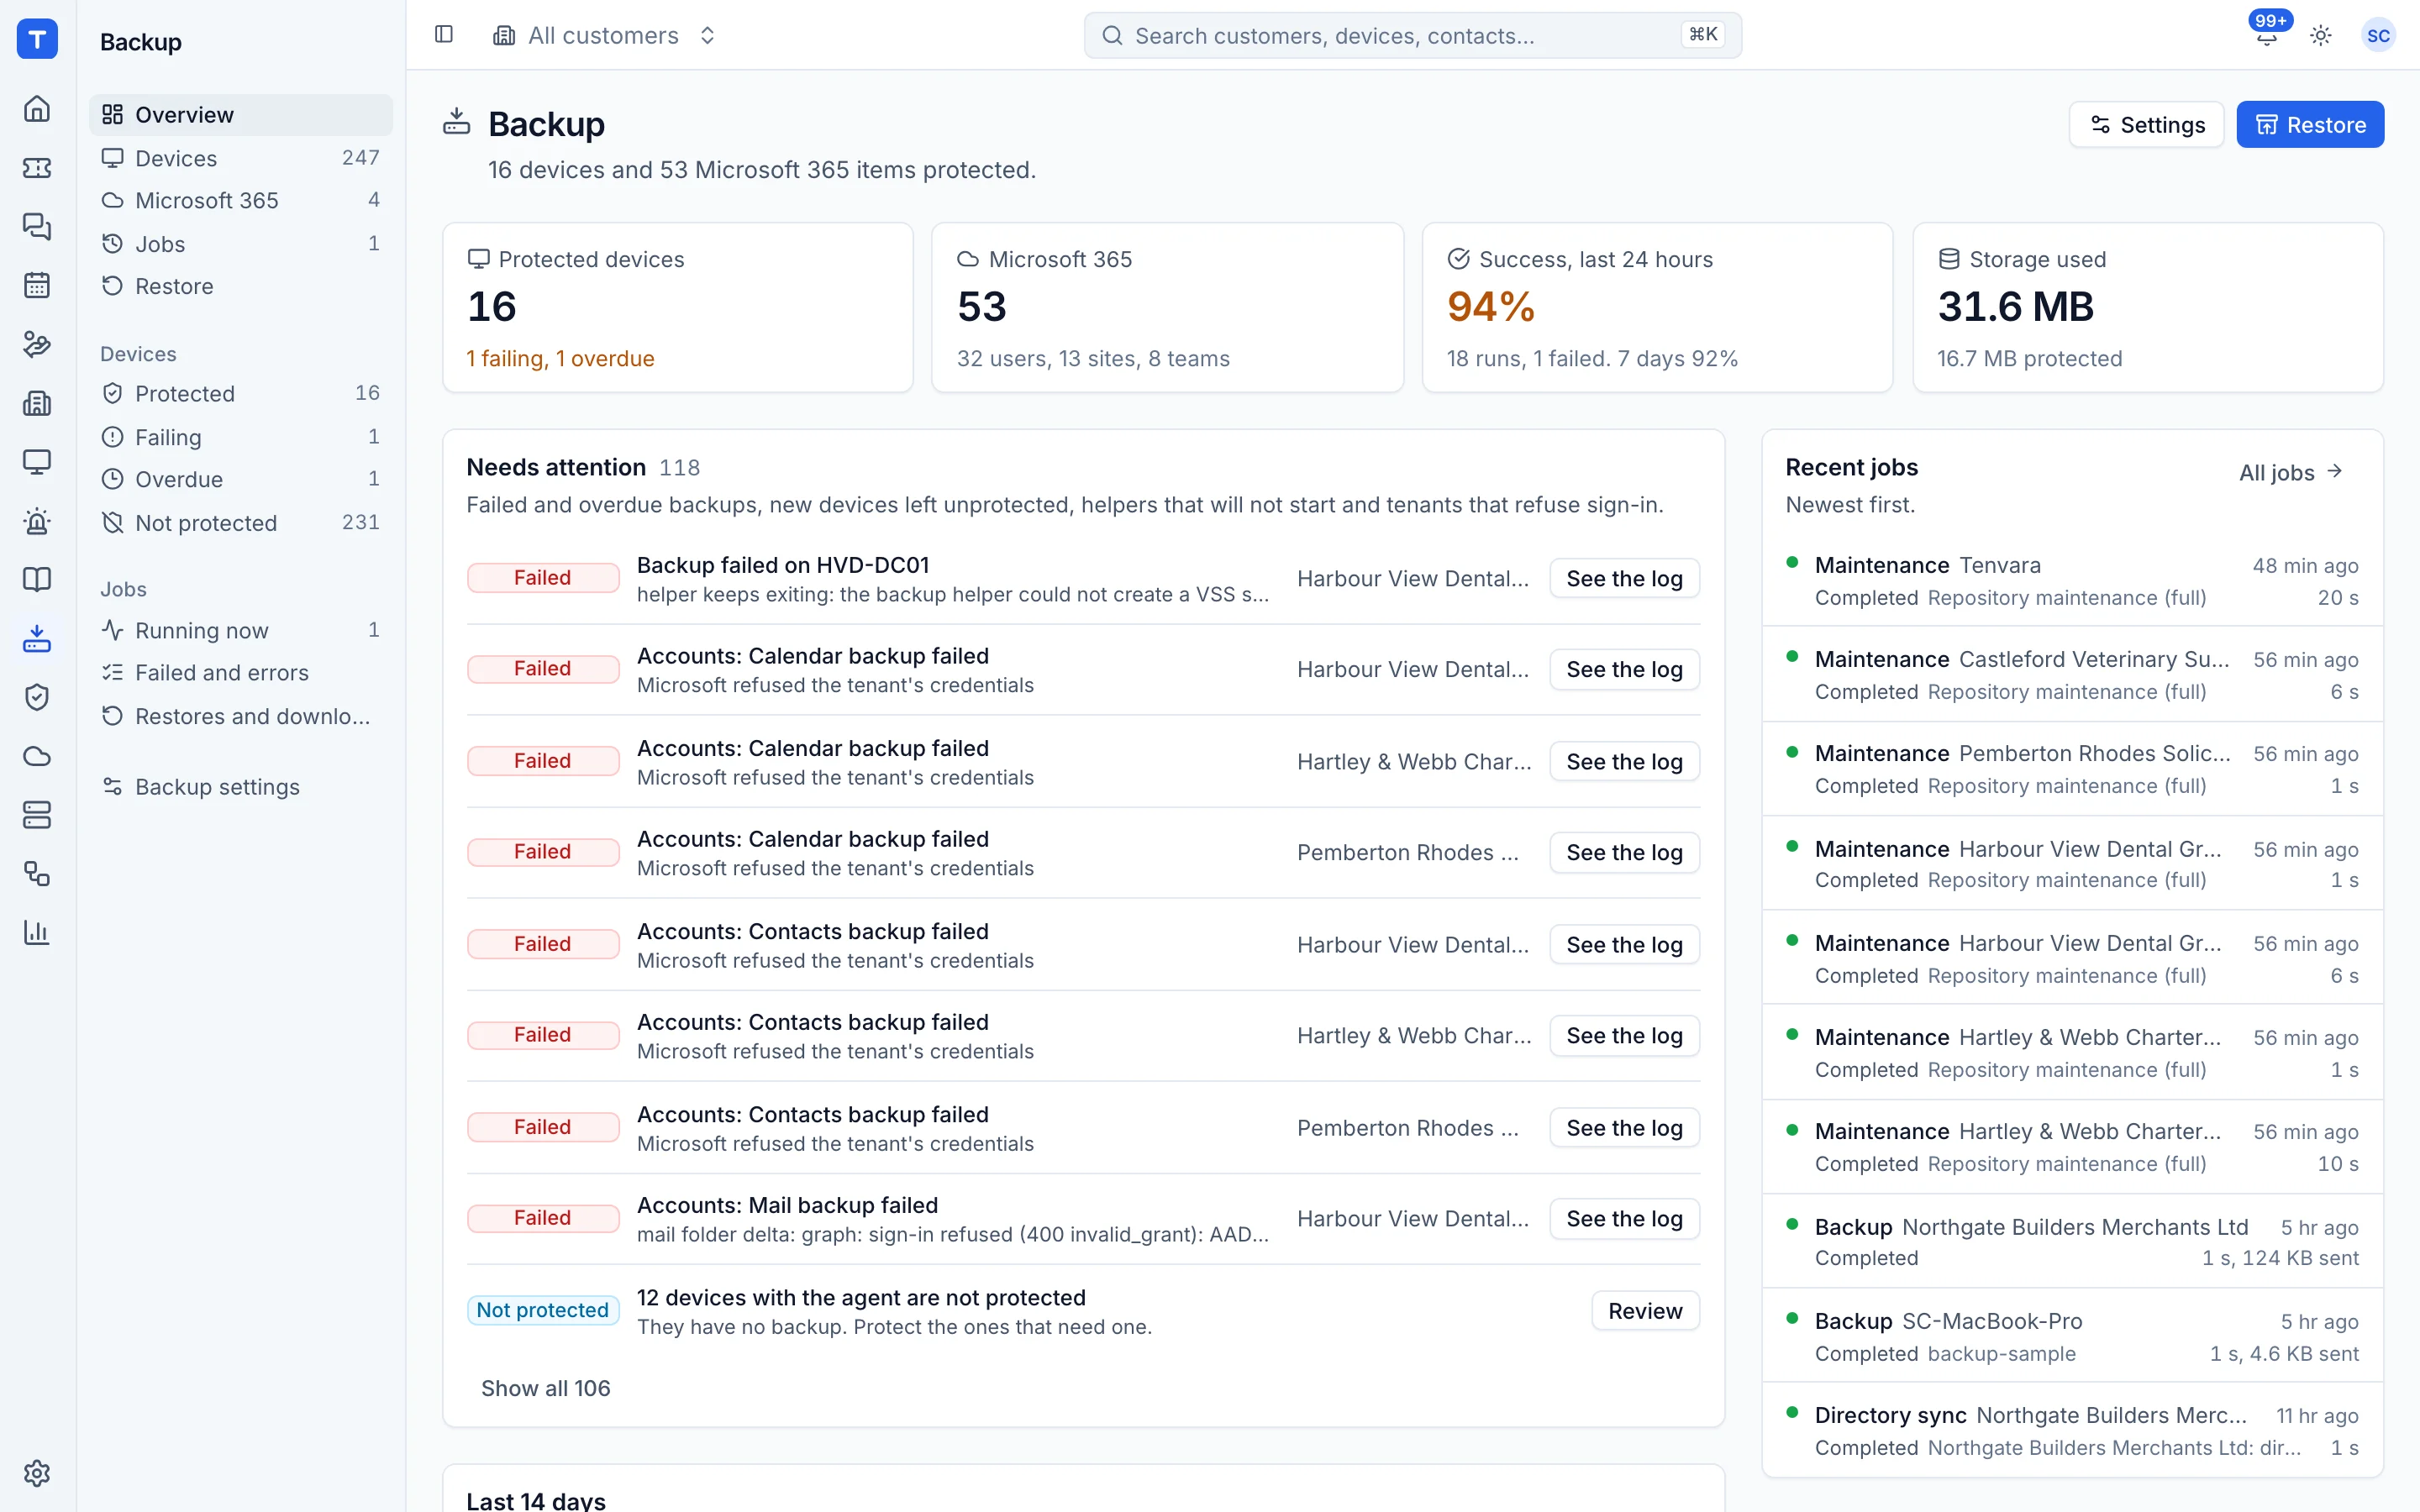
Task: Click the 1 failing, 1 overdue text
Action: [x=560, y=359]
